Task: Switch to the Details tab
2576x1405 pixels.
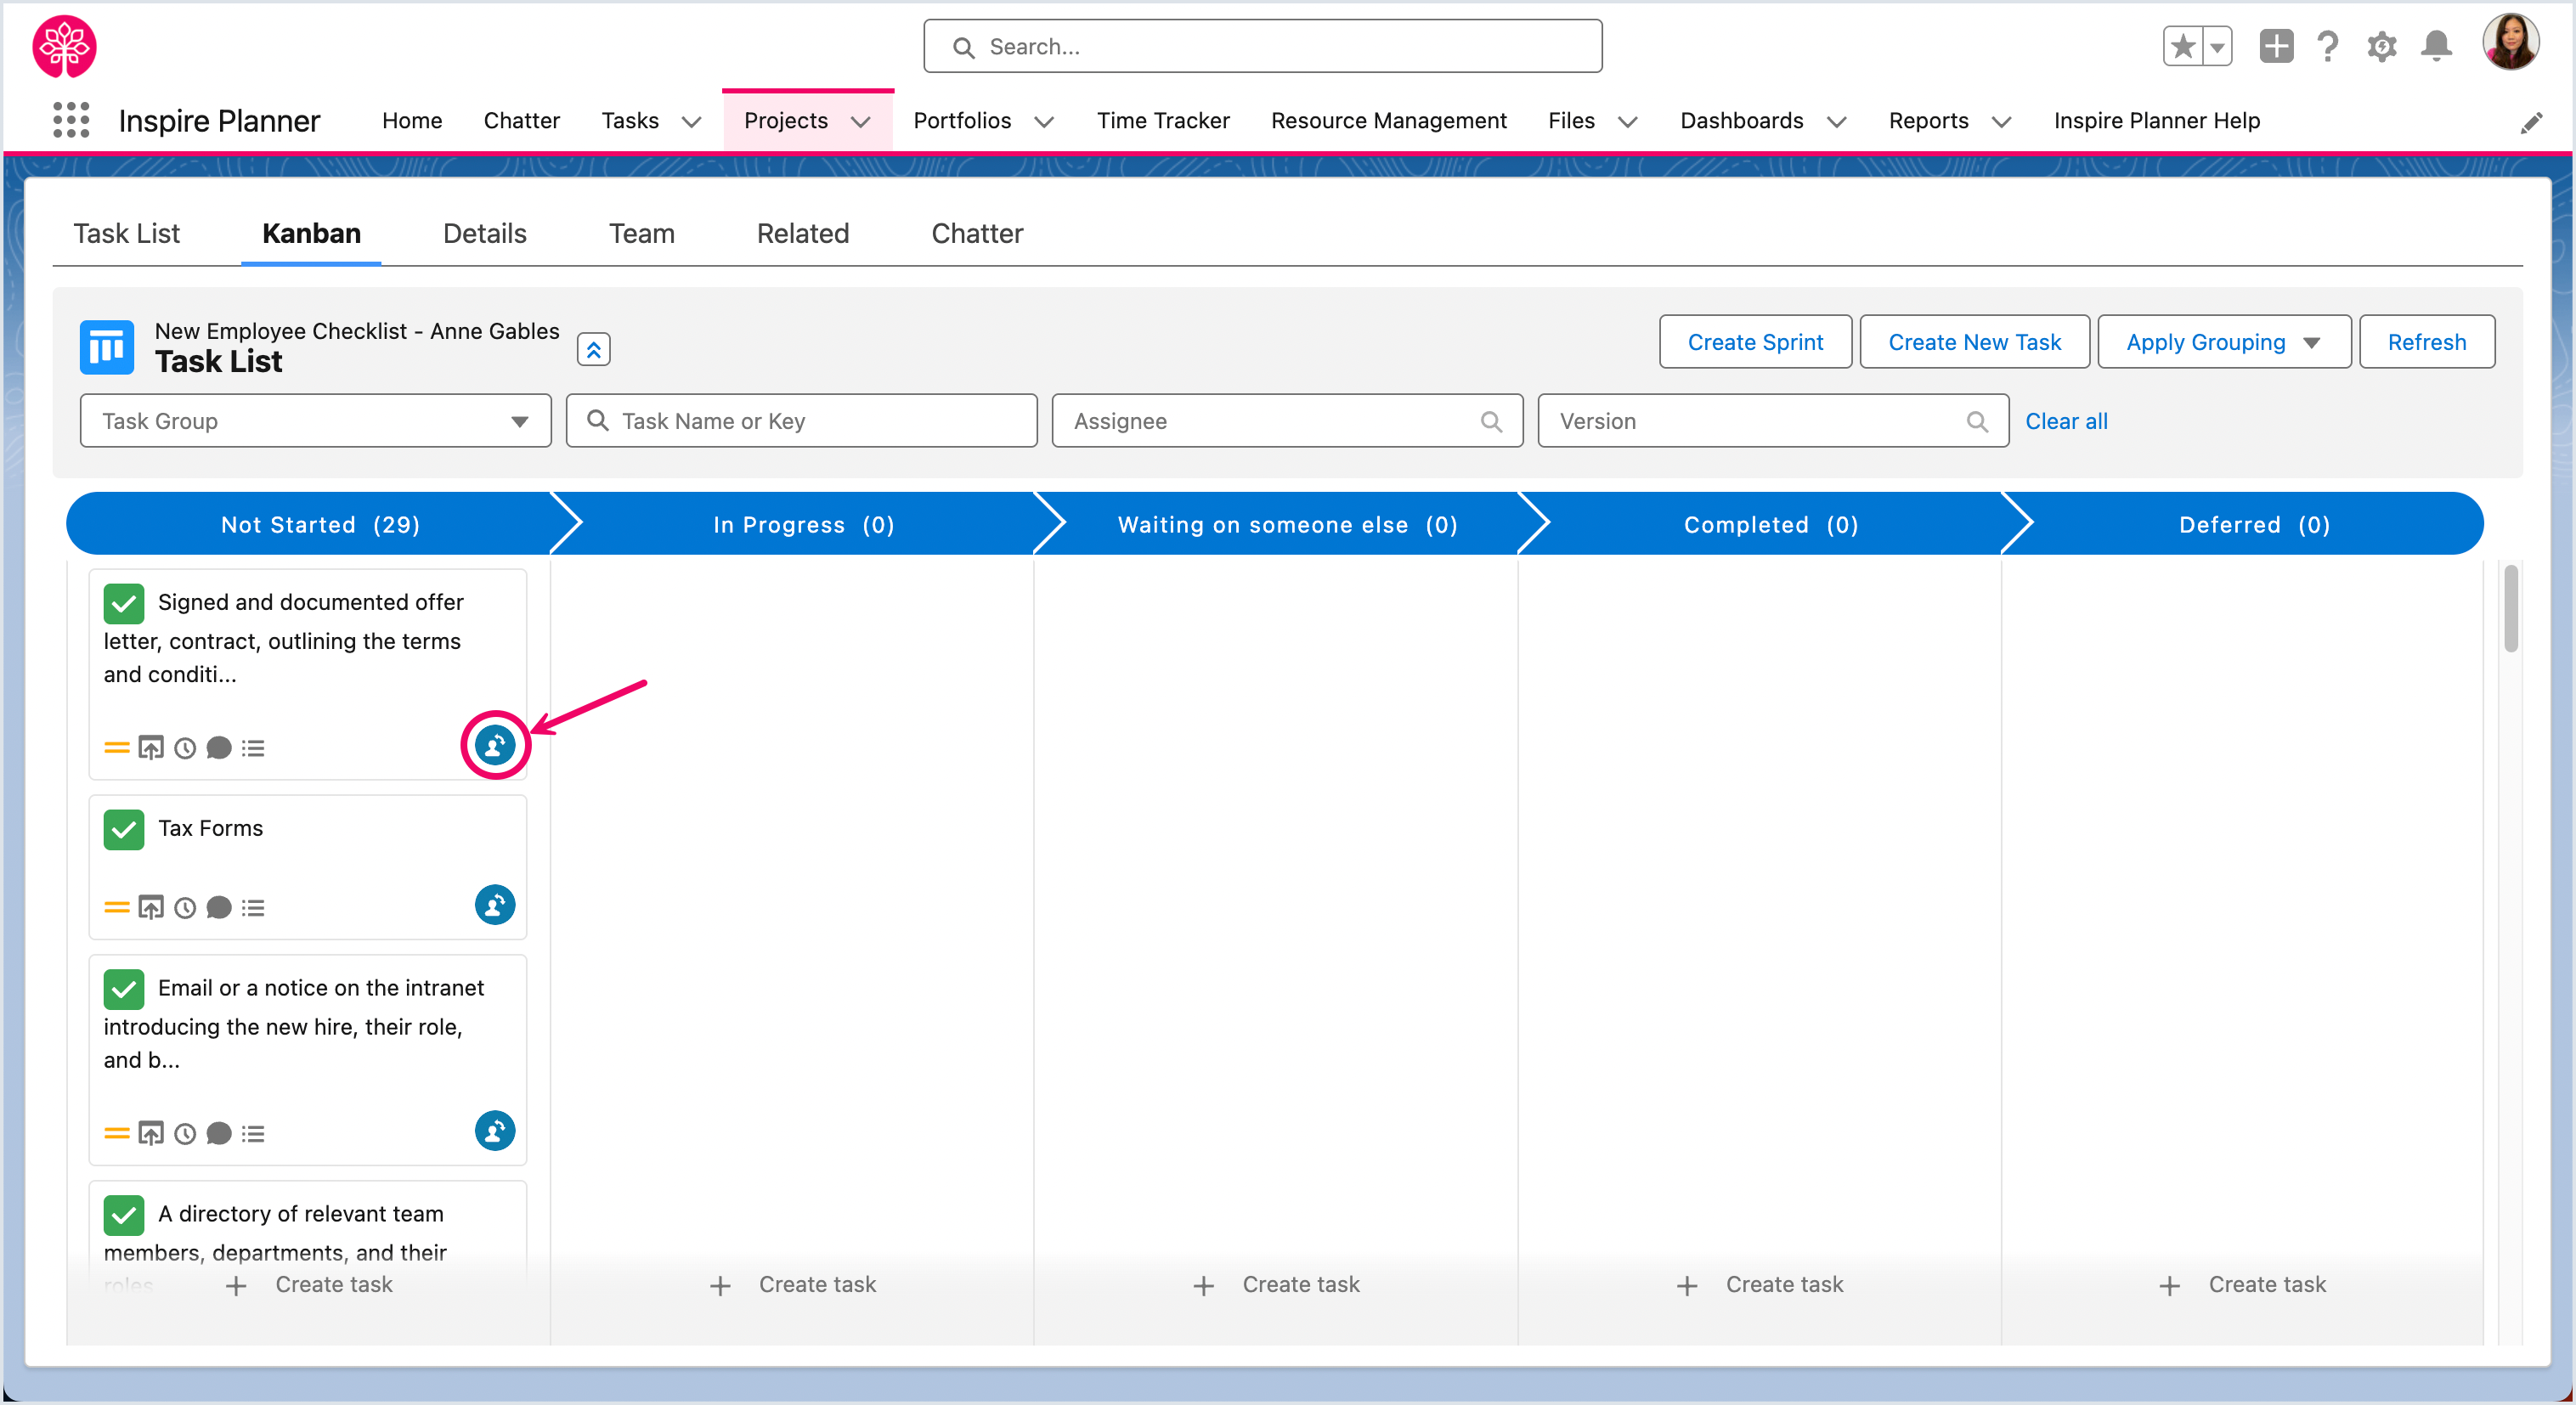Action: pos(485,234)
